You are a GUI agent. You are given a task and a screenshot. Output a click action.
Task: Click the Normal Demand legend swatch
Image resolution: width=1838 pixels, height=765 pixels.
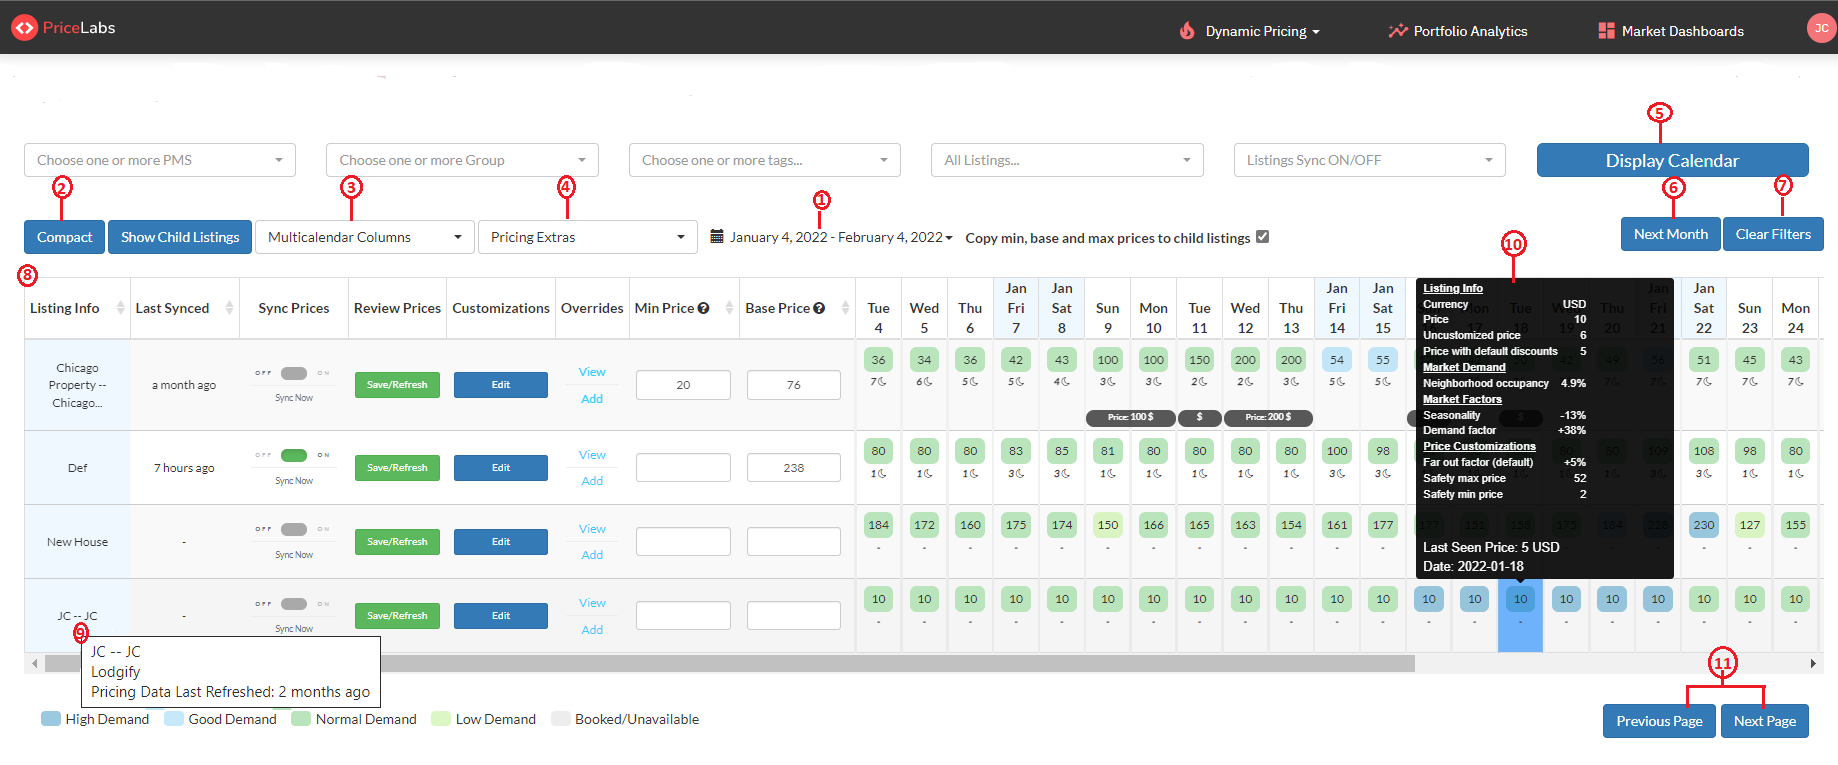tap(301, 719)
